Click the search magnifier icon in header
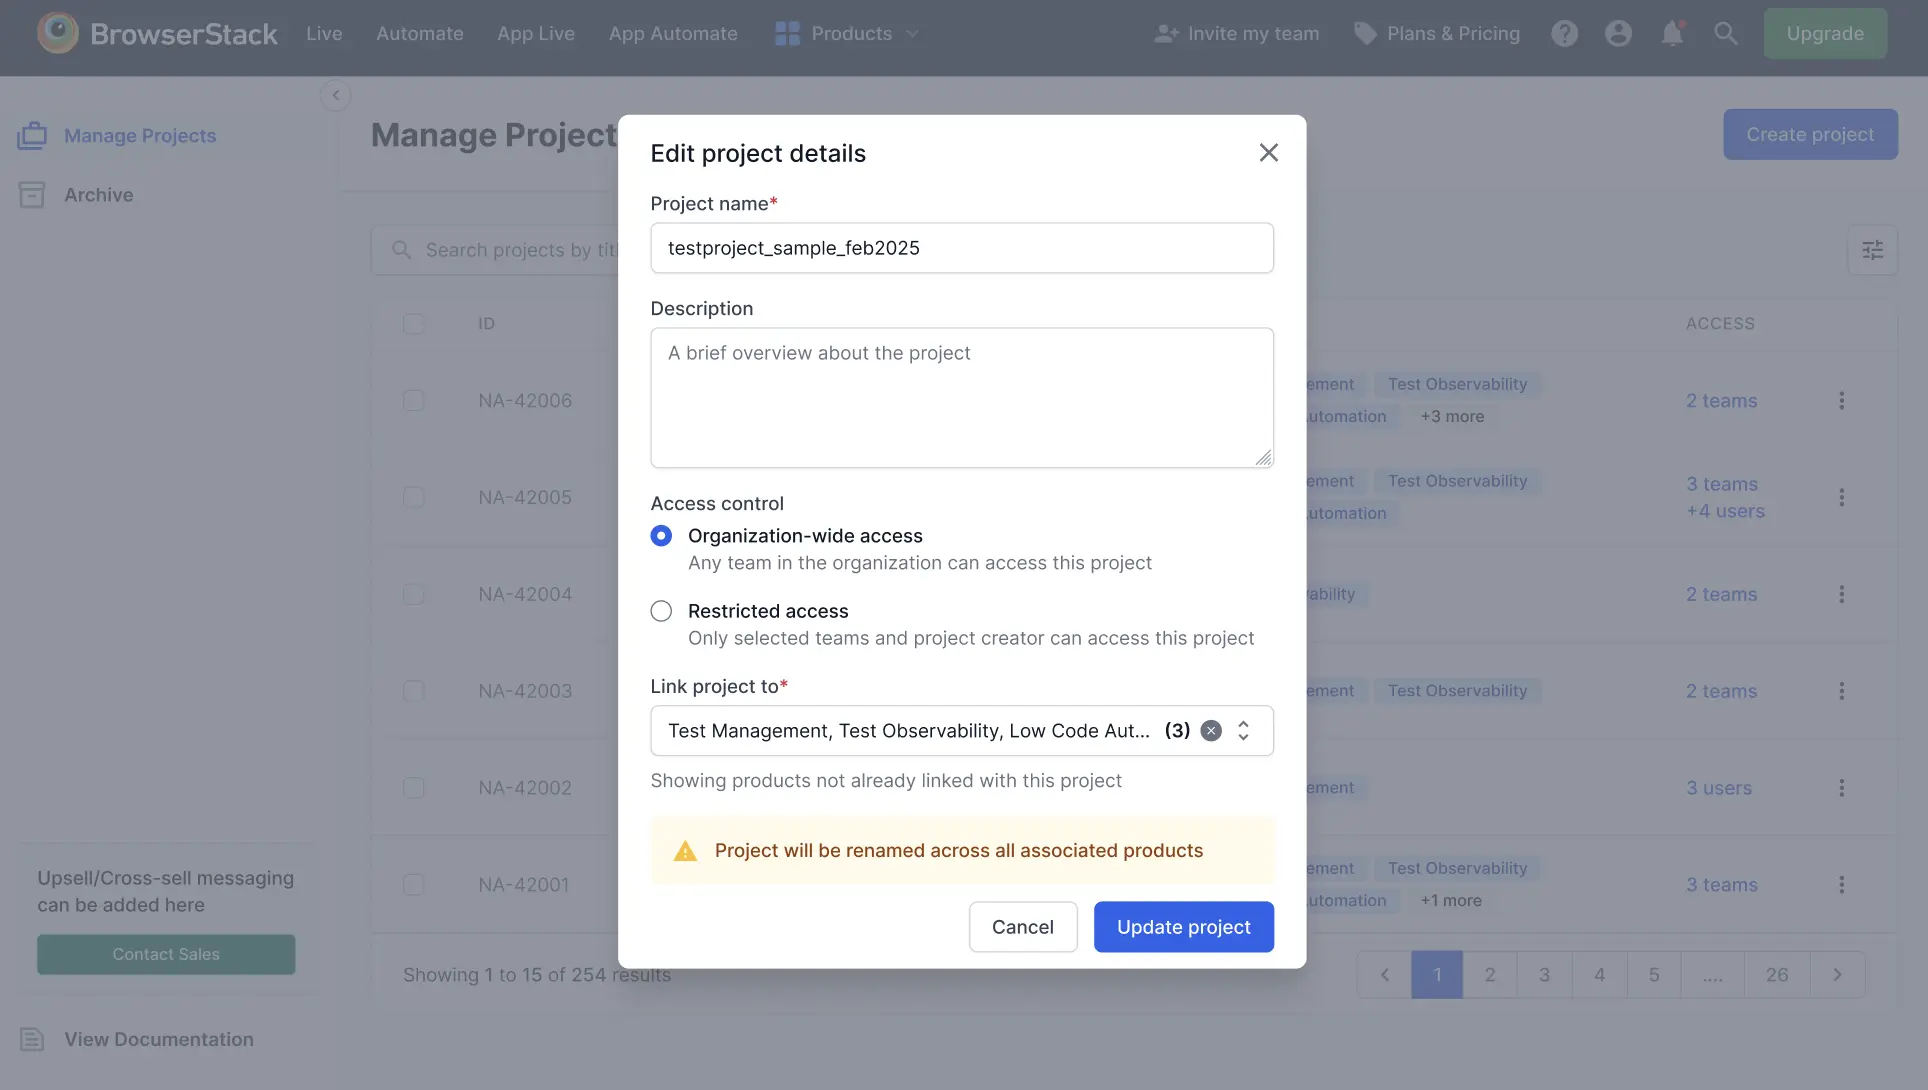Viewport: 1928px width, 1090px height. click(x=1725, y=34)
